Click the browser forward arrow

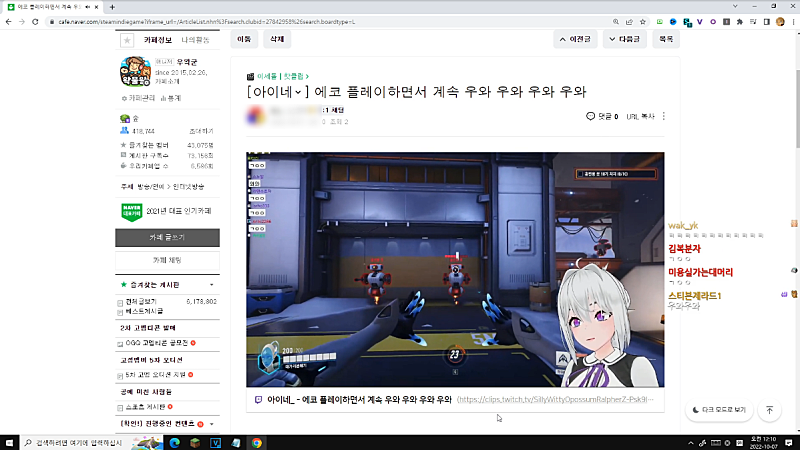pos(21,22)
